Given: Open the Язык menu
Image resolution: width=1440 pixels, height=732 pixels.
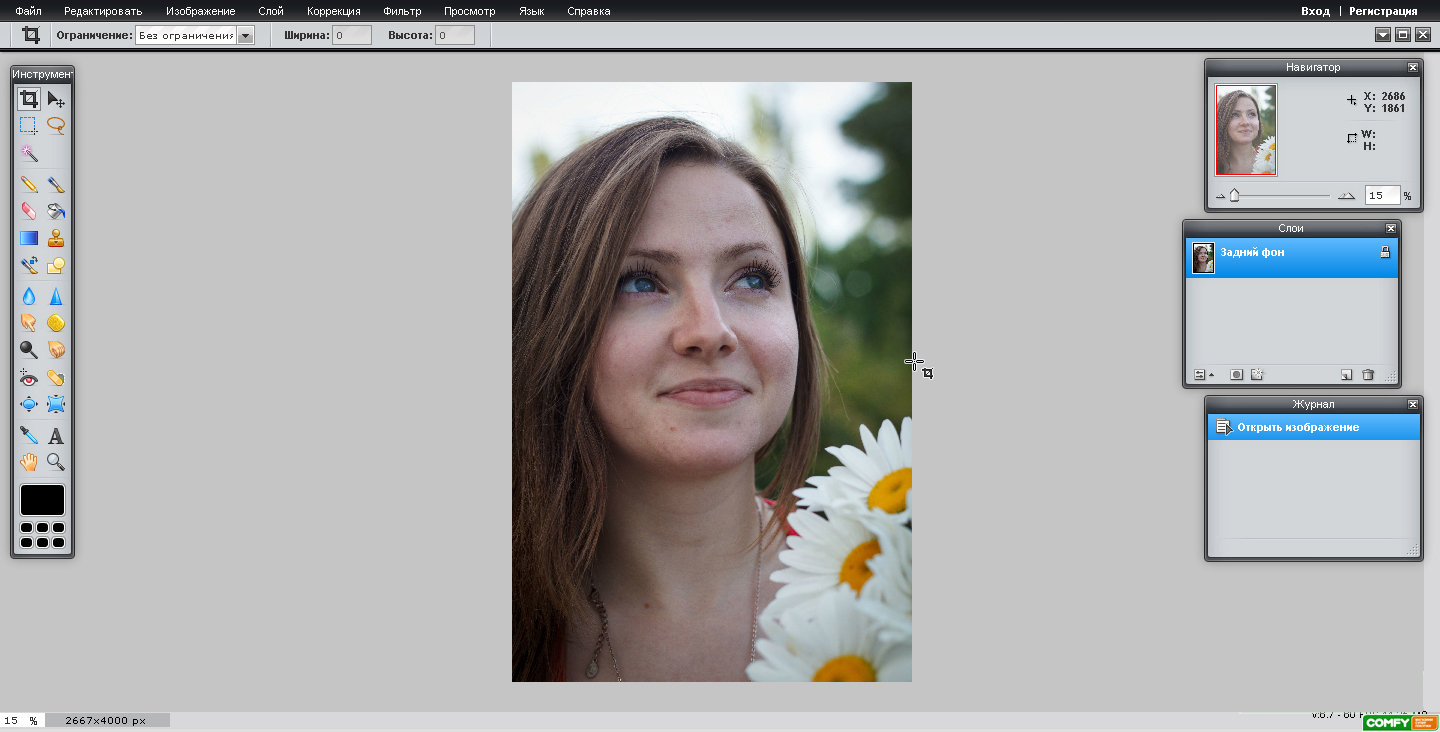Looking at the screenshot, I should (532, 11).
